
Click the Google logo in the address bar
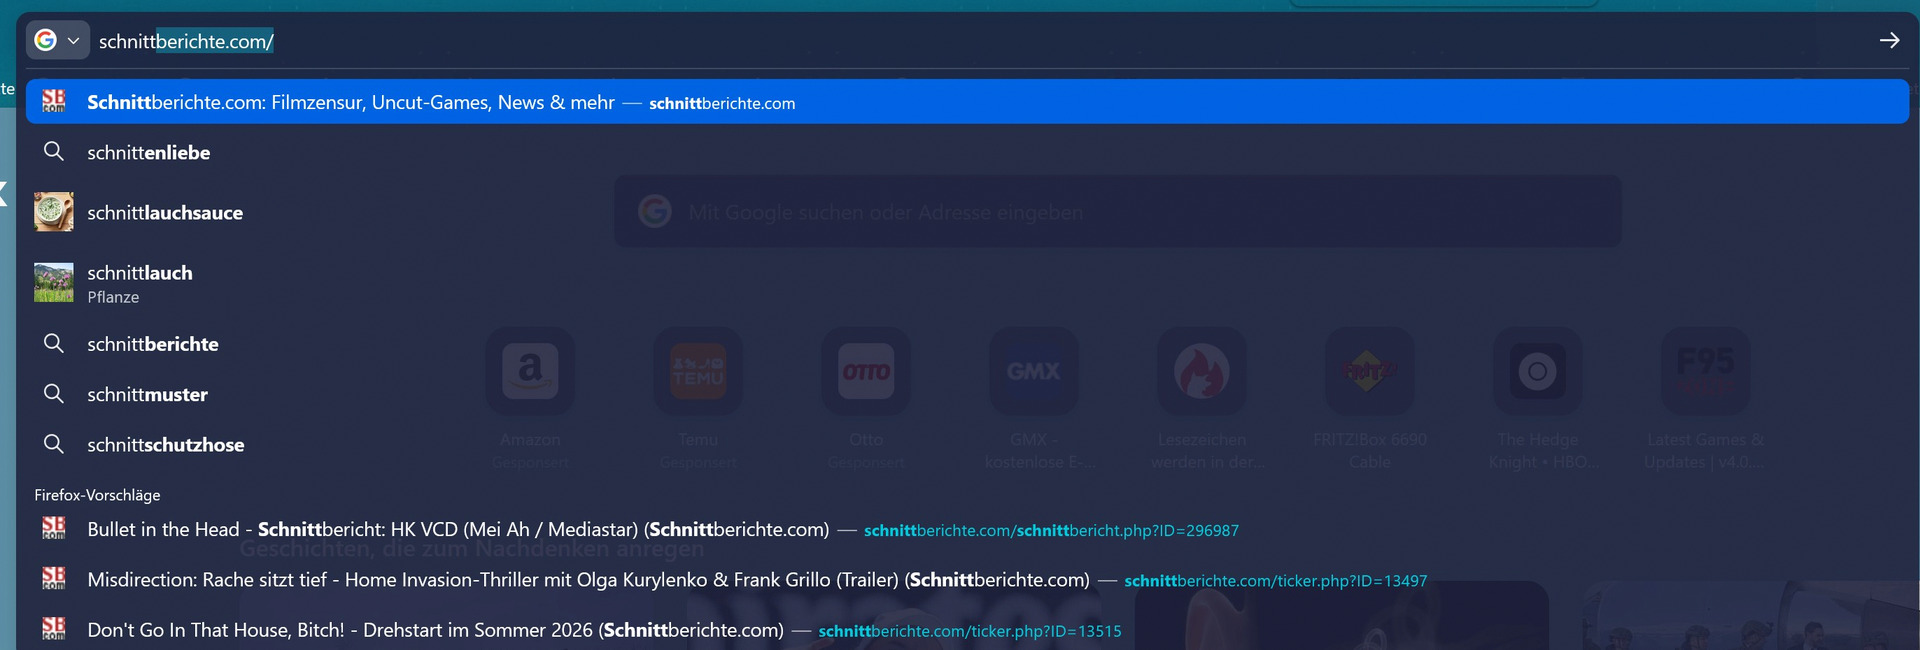click(45, 40)
